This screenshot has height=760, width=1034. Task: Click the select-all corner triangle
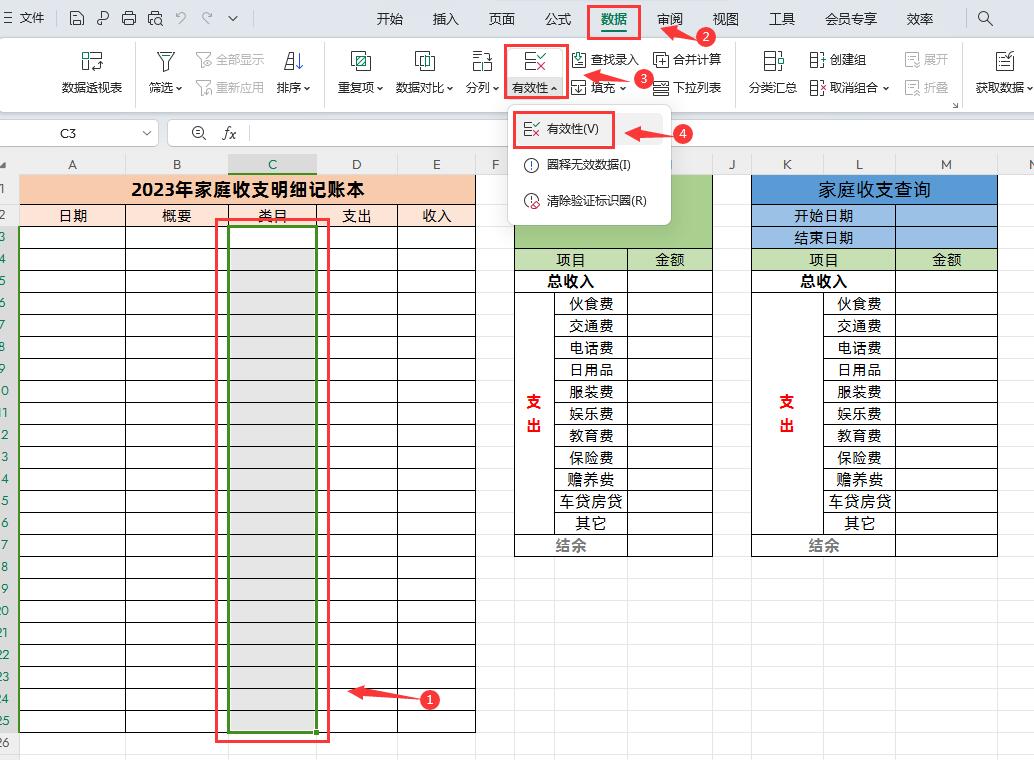4,165
